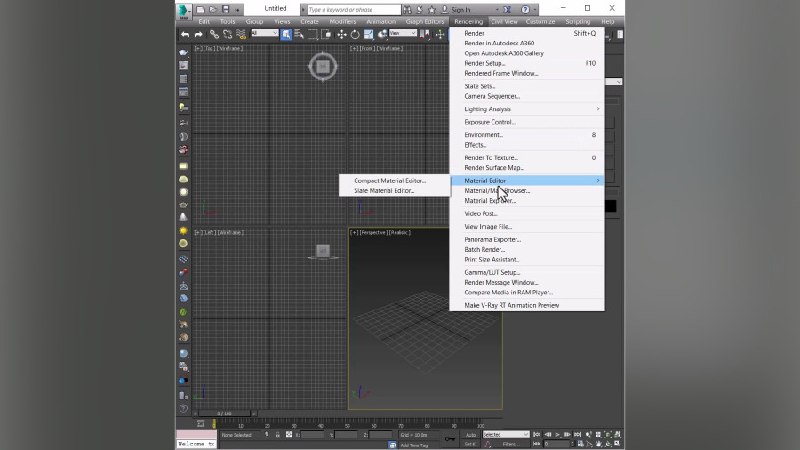Click the X coordinate input field
Viewport: 800px width, 450px height.
[x=313, y=435]
